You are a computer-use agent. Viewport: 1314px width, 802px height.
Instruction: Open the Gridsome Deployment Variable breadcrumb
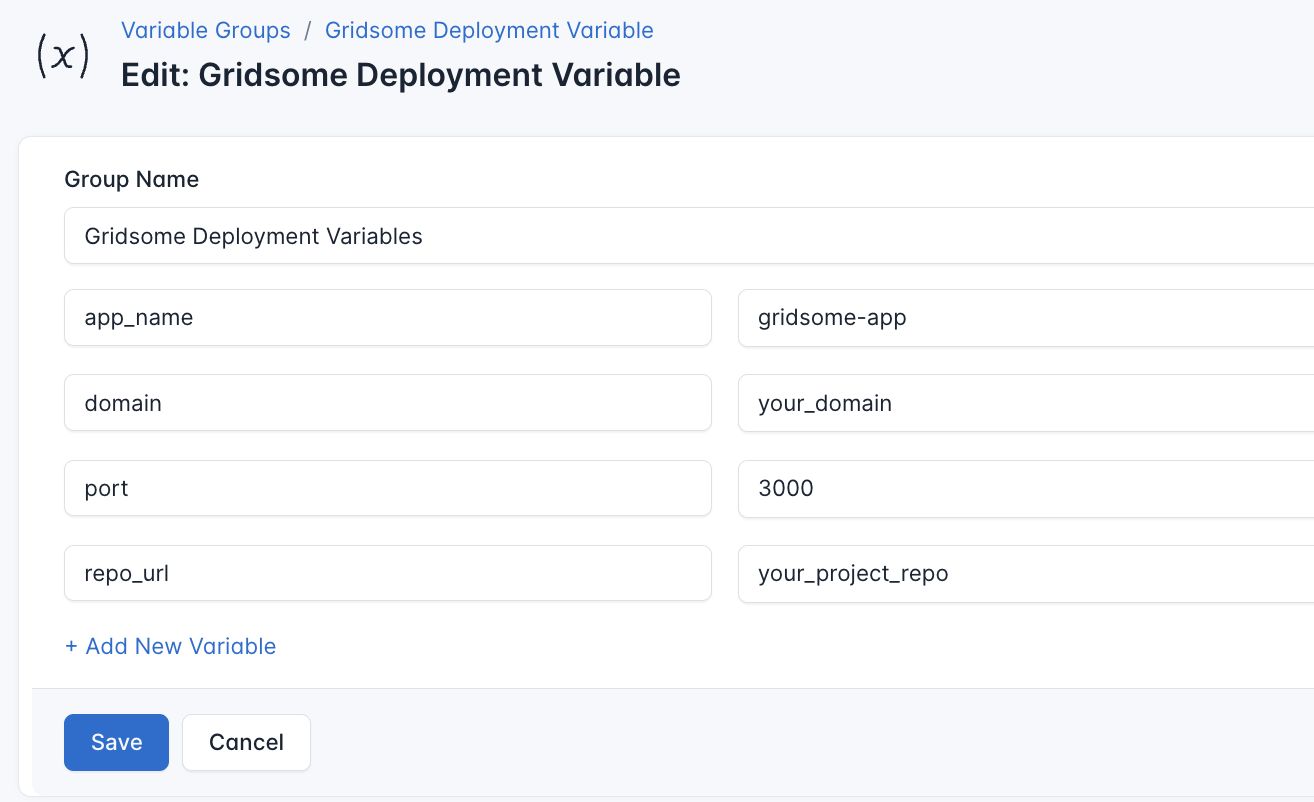(x=489, y=30)
